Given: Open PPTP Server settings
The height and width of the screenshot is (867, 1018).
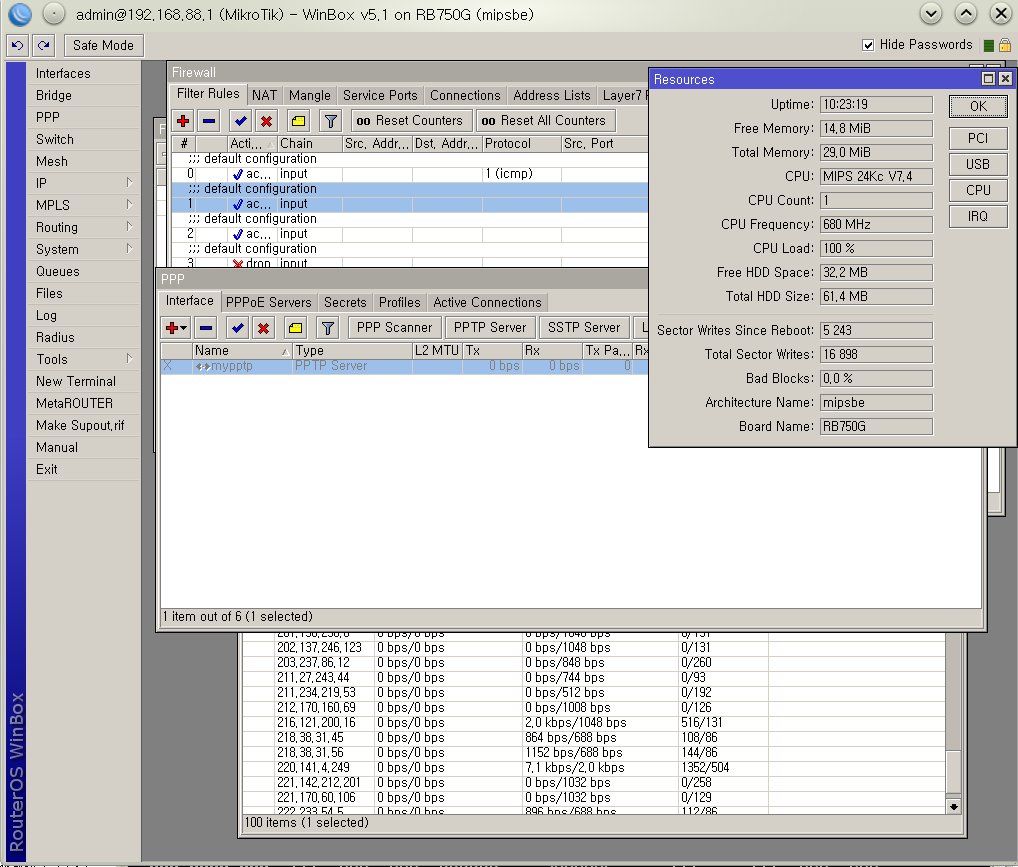Looking at the screenshot, I should tap(490, 328).
